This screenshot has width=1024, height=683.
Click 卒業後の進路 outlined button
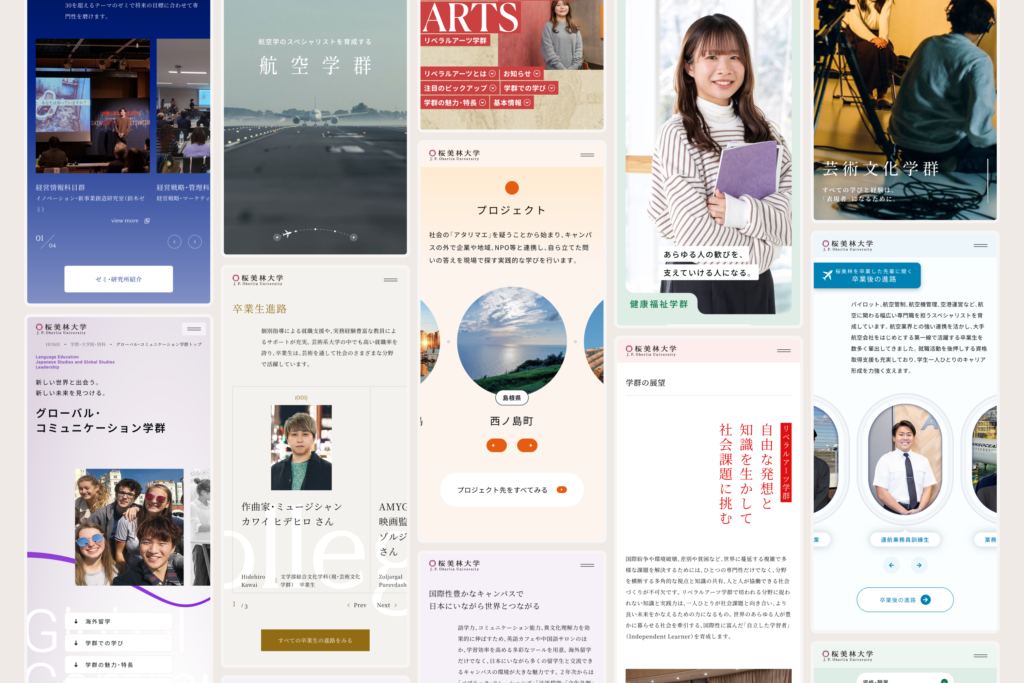click(x=904, y=599)
